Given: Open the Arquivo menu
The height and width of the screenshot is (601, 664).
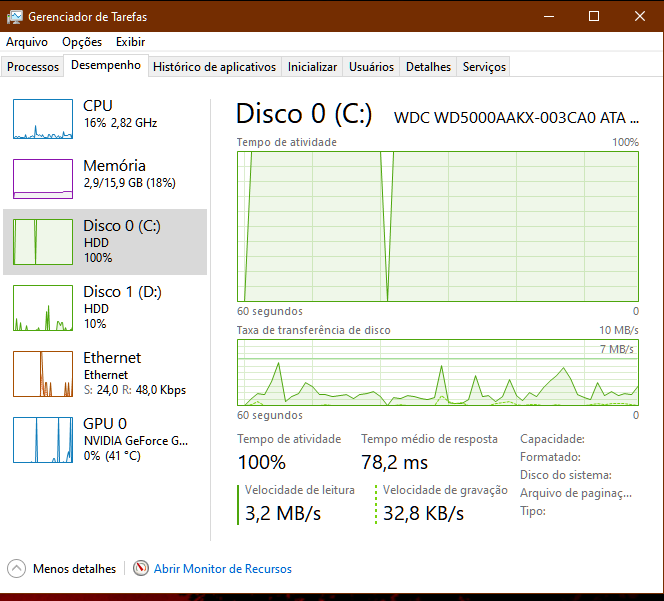Looking at the screenshot, I should click(27, 42).
